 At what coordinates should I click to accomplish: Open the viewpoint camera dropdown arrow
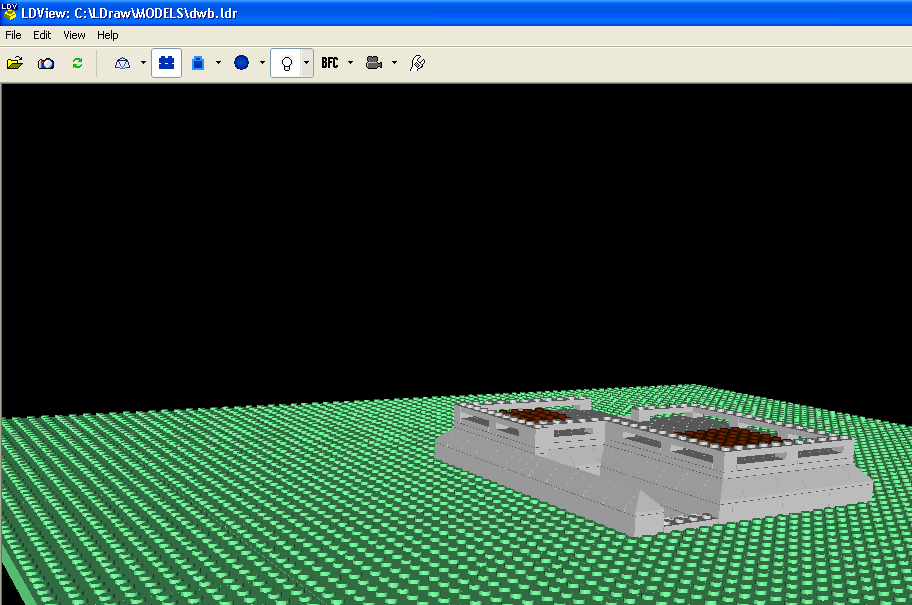click(x=394, y=63)
